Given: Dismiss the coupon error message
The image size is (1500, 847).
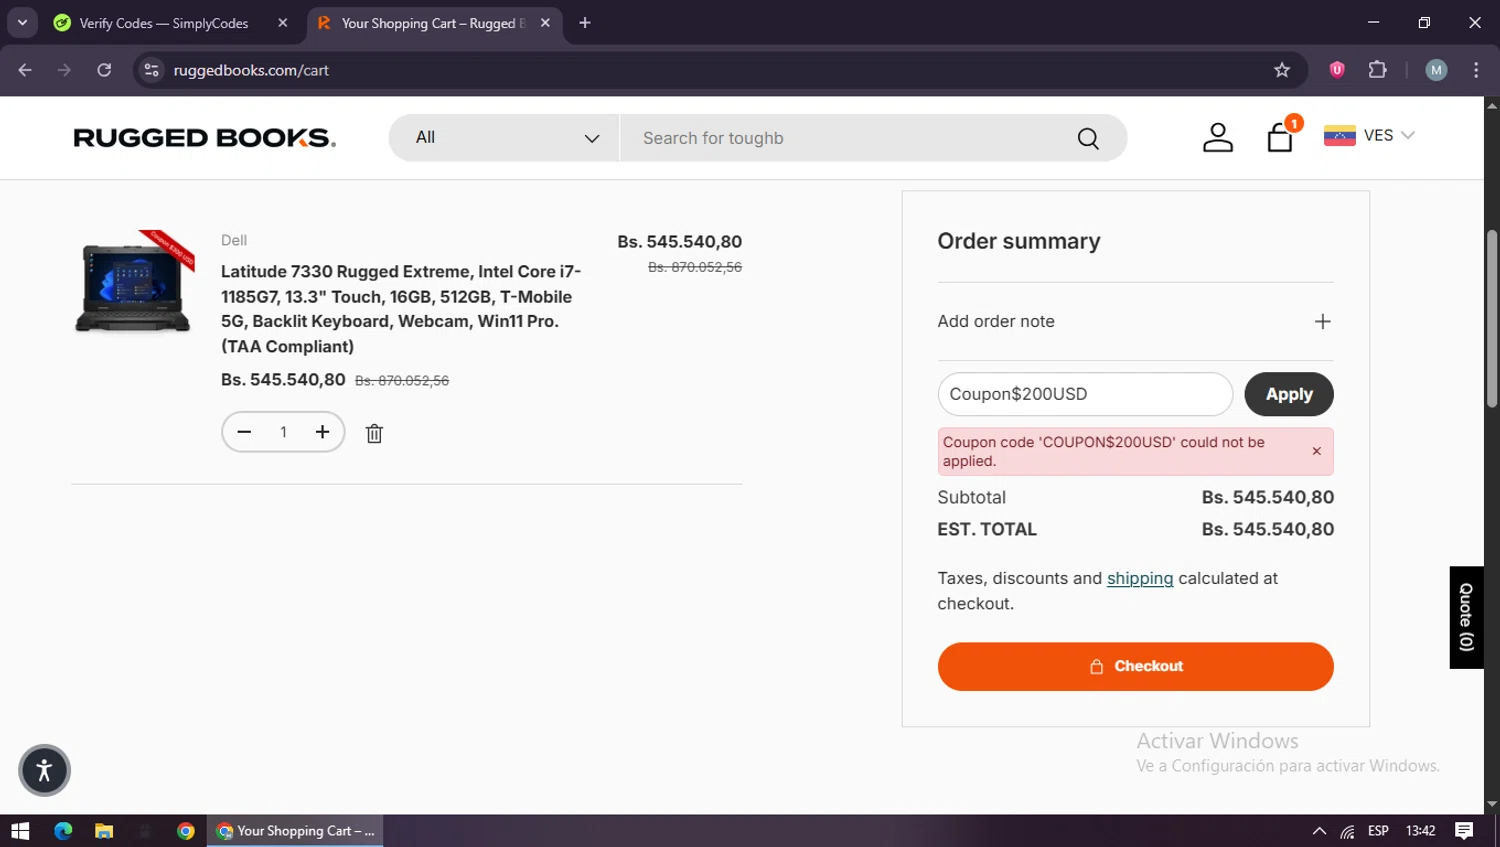Looking at the screenshot, I should coord(1316,451).
